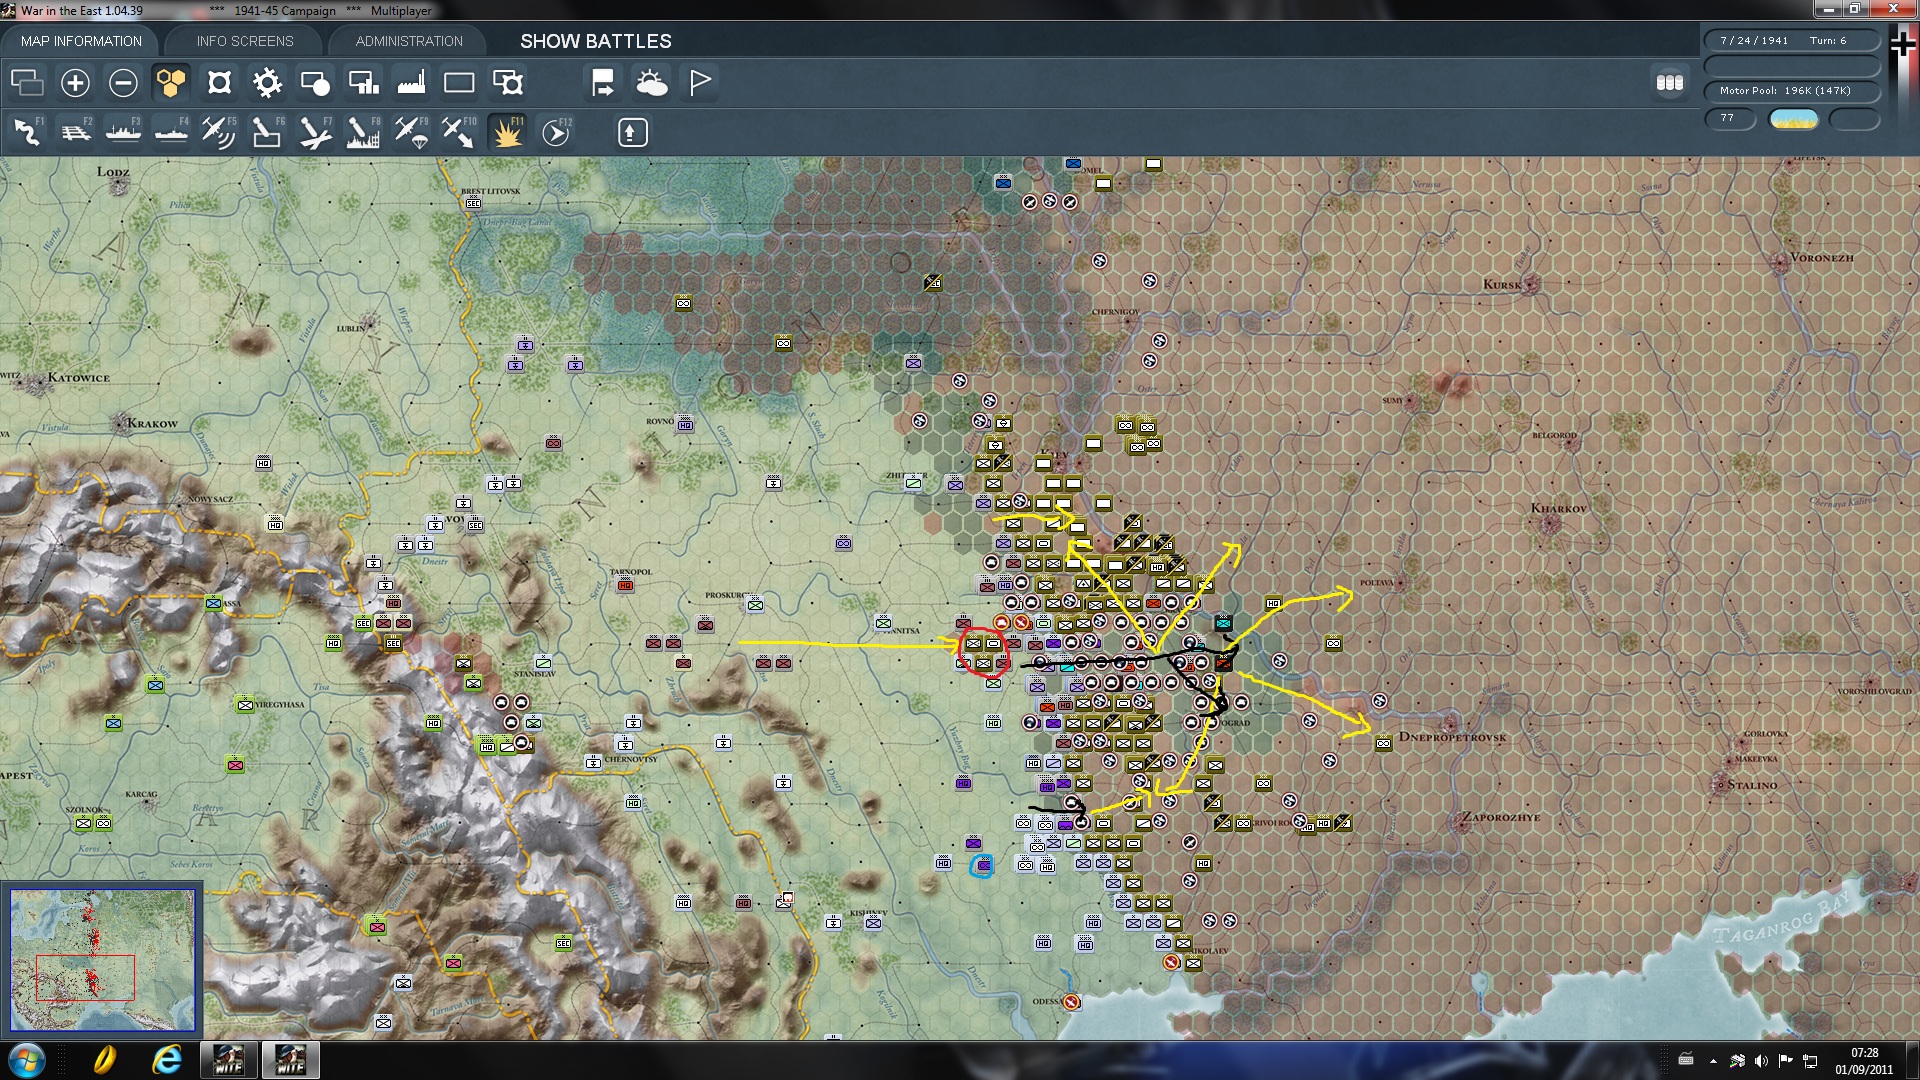Click the Lodz city label on map
Viewport: 1920px width, 1080px height.
click(x=113, y=172)
